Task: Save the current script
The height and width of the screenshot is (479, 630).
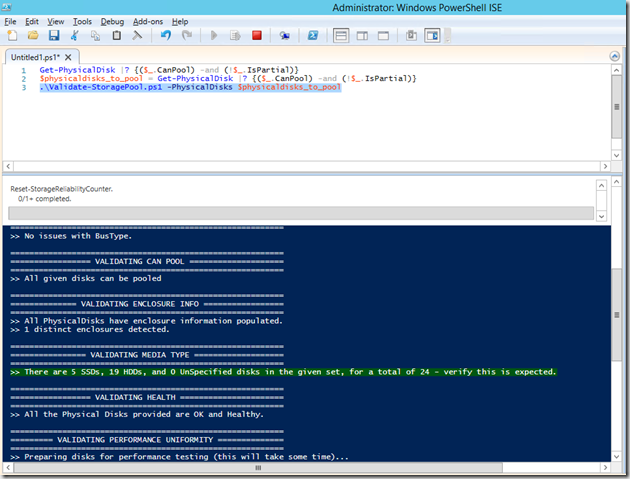Action: [54, 36]
